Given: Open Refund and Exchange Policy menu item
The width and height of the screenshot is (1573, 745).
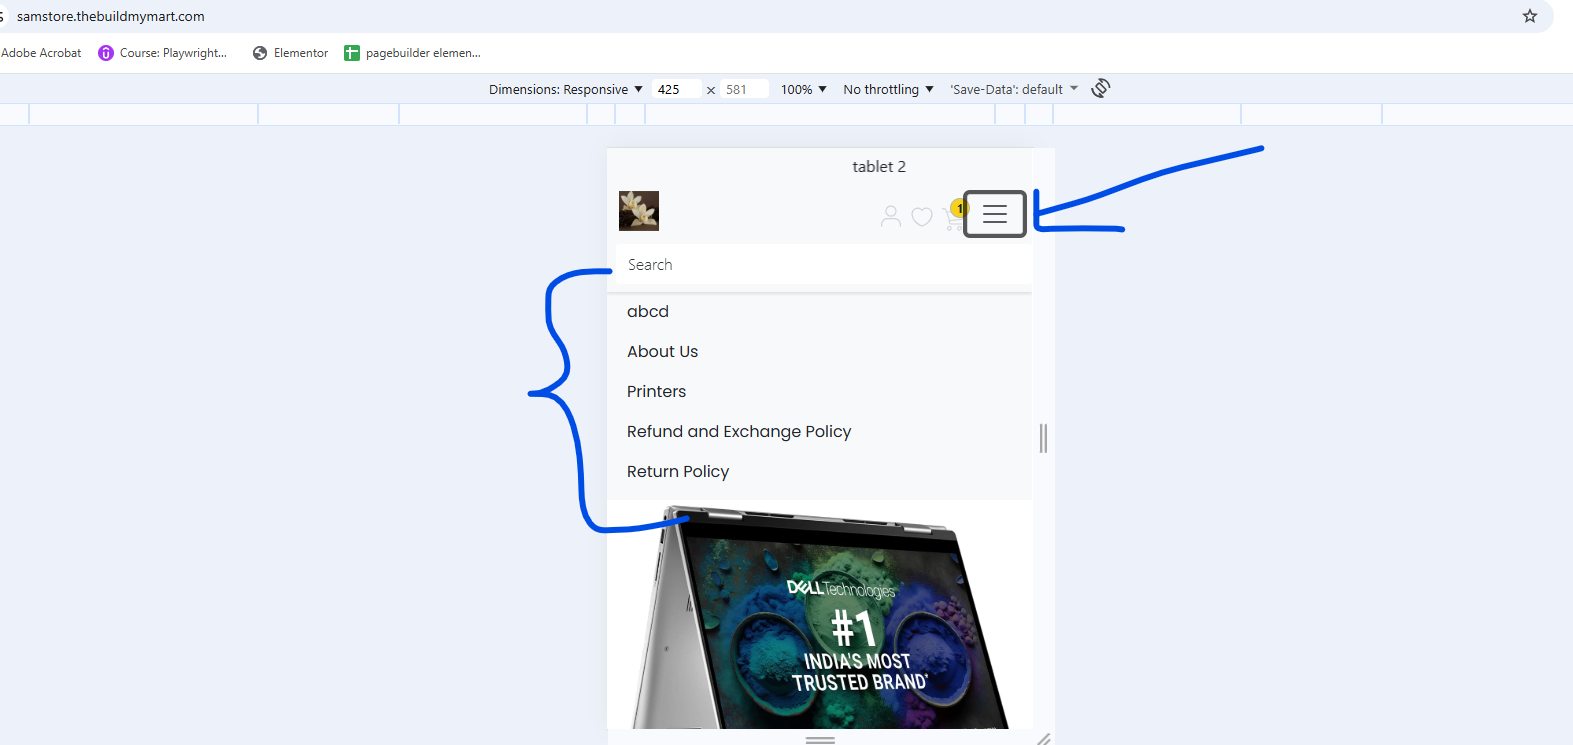Looking at the screenshot, I should (x=739, y=432).
